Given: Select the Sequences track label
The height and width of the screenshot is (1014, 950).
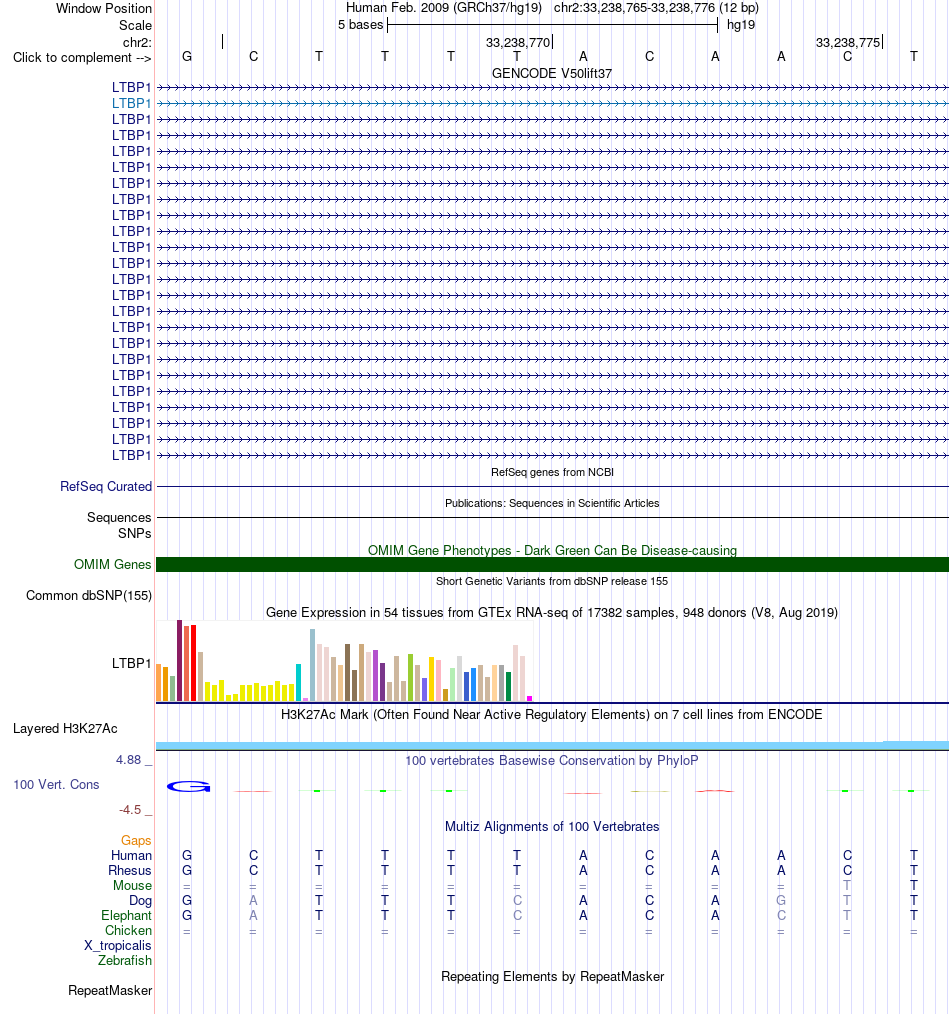Looking at the screenshot, I should (119, 517).
